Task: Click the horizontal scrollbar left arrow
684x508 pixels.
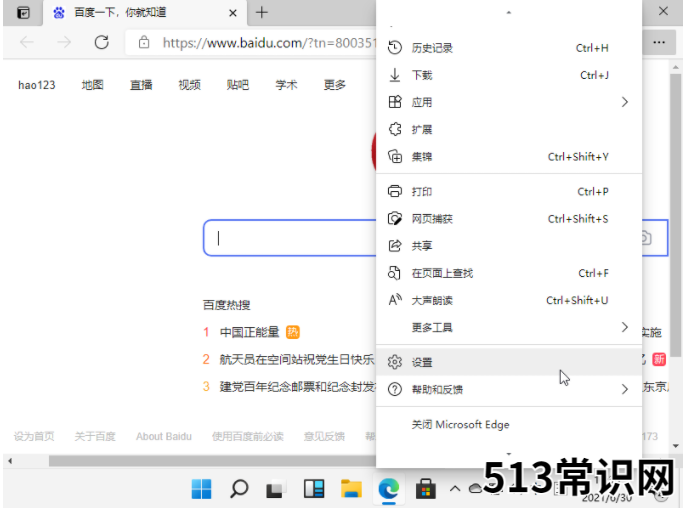Action: point(10,460)
